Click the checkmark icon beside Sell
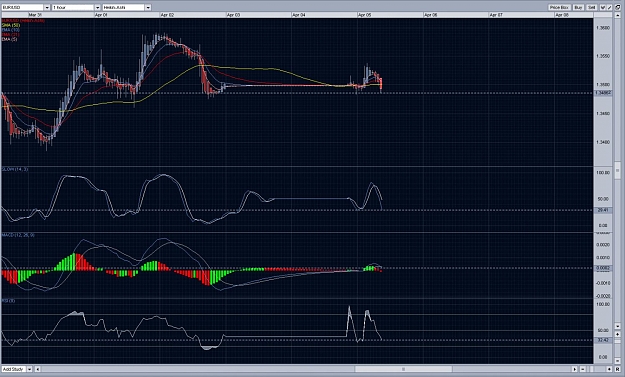625x377 pixels. click(603, 8)
